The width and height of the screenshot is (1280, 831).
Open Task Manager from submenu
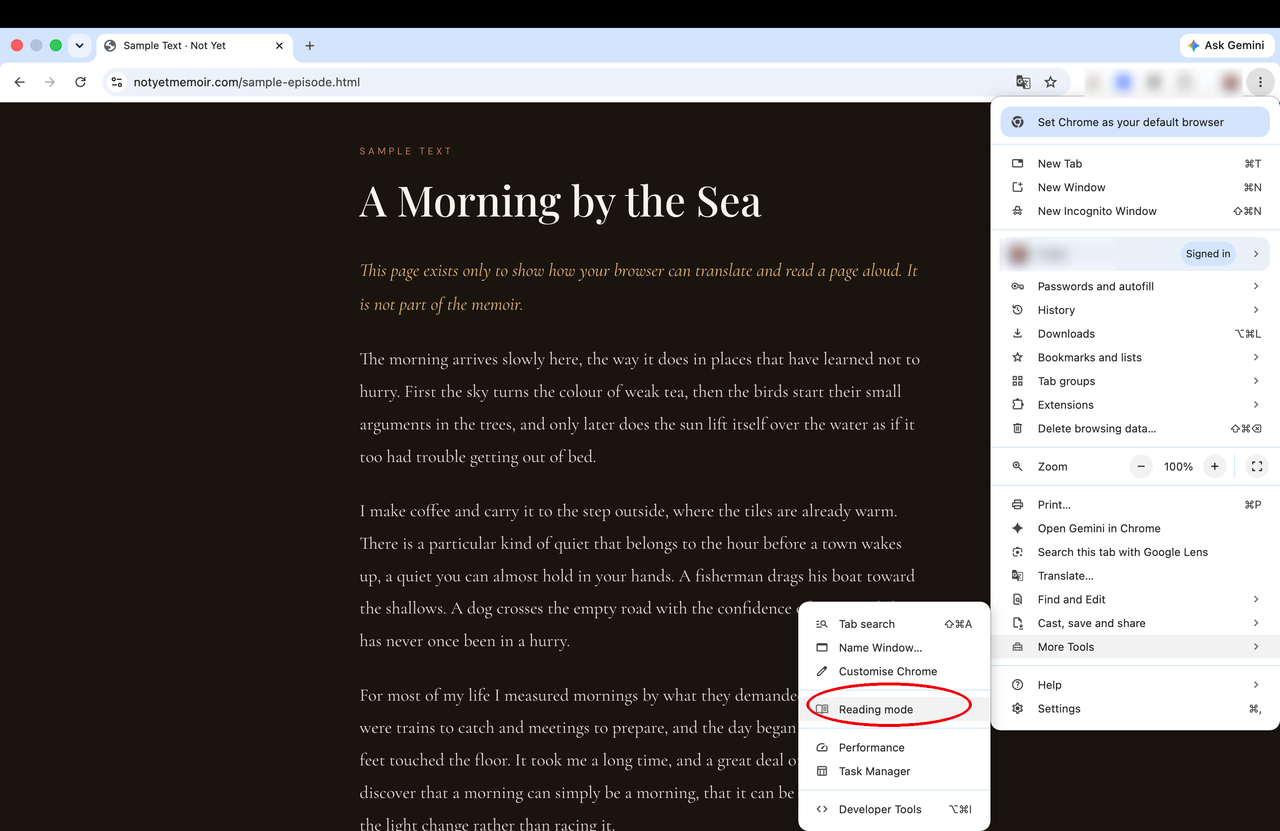pyautogui.click(x=894, y=772)
